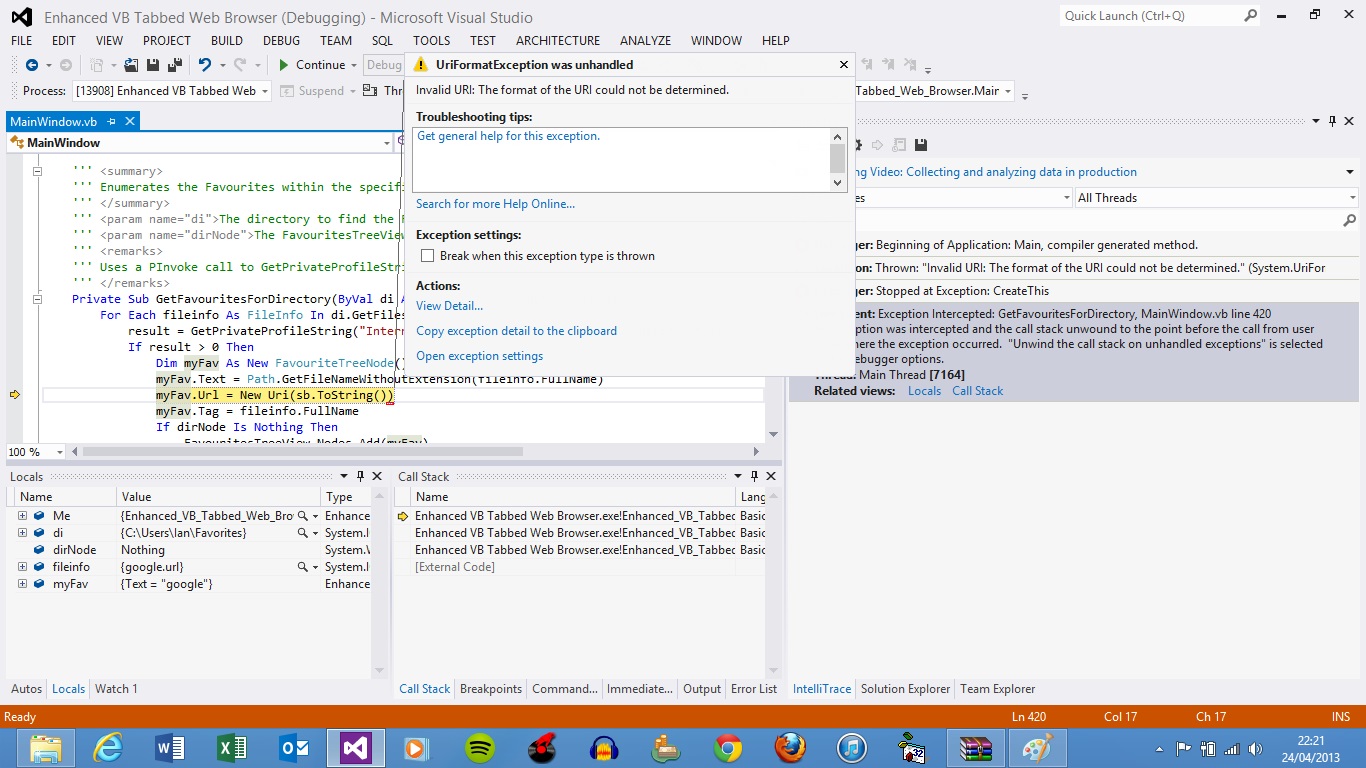Click the Call Stack panel pin icon
The width and height of the screenshot is (1366, 768).
pyautogui.click(x=754, y=477)
